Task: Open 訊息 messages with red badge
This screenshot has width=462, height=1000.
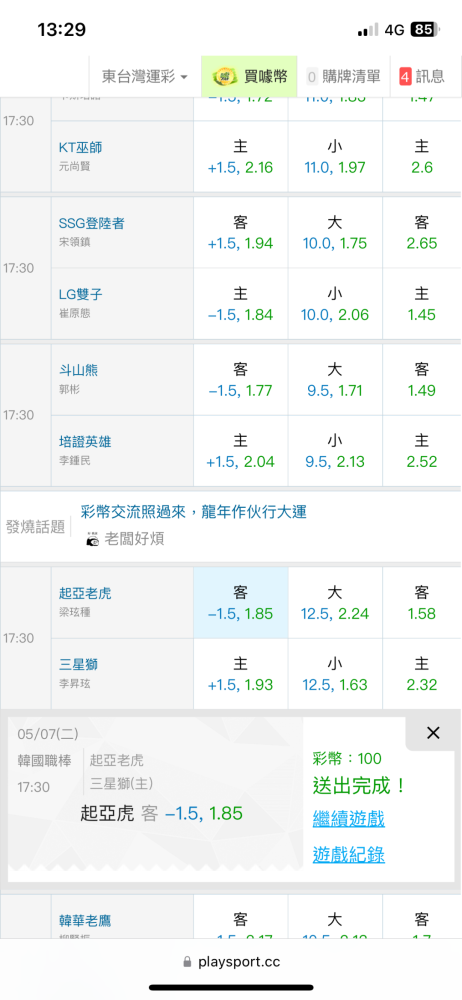Action: (x=422, y=77)
